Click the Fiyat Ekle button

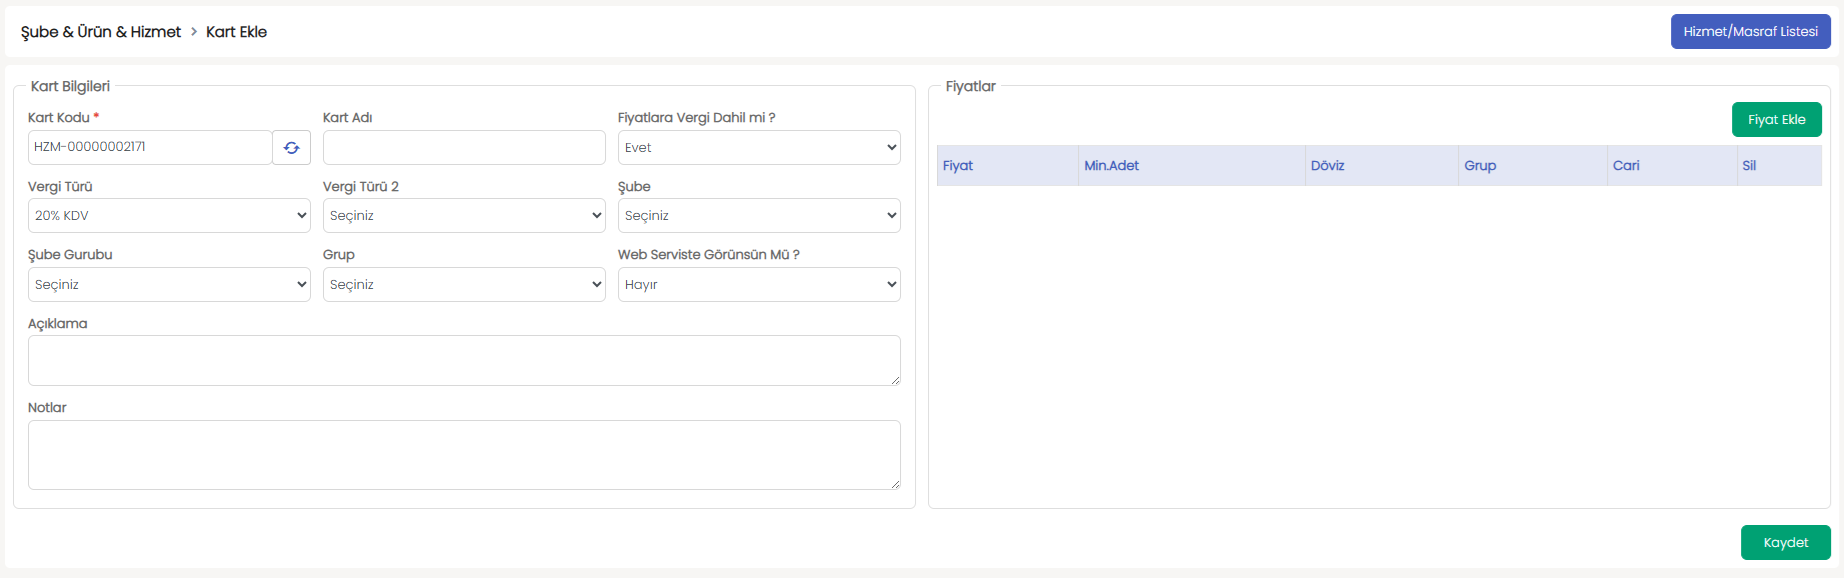click(x=1776, y=120)
